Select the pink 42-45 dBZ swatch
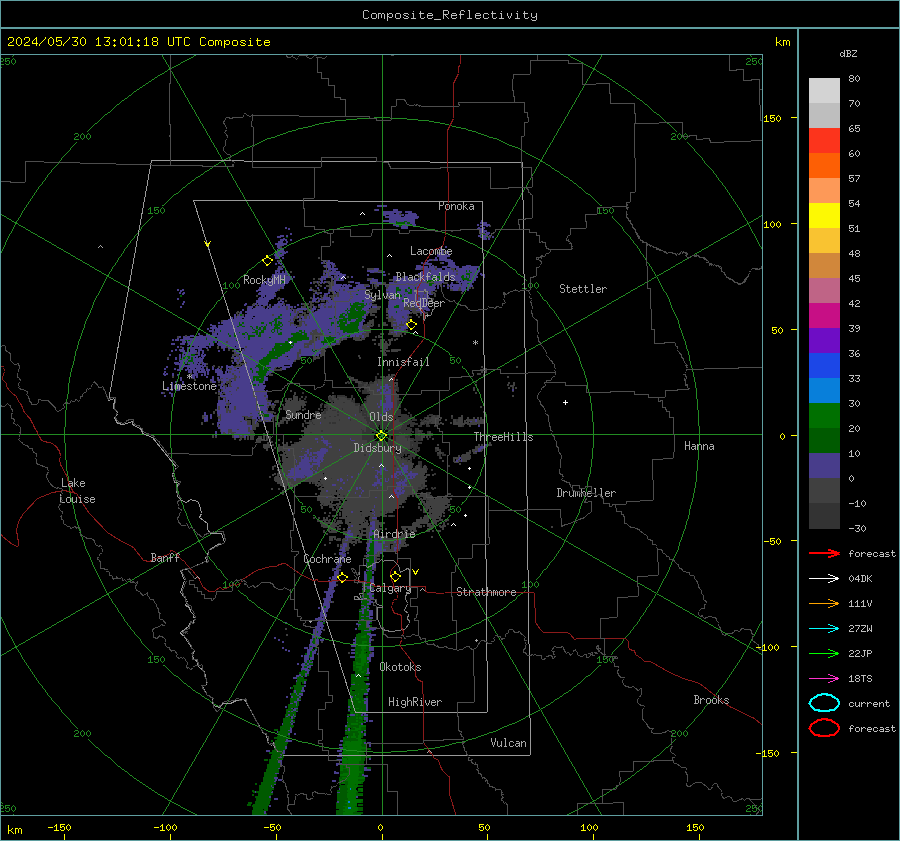 coord(824,290)
